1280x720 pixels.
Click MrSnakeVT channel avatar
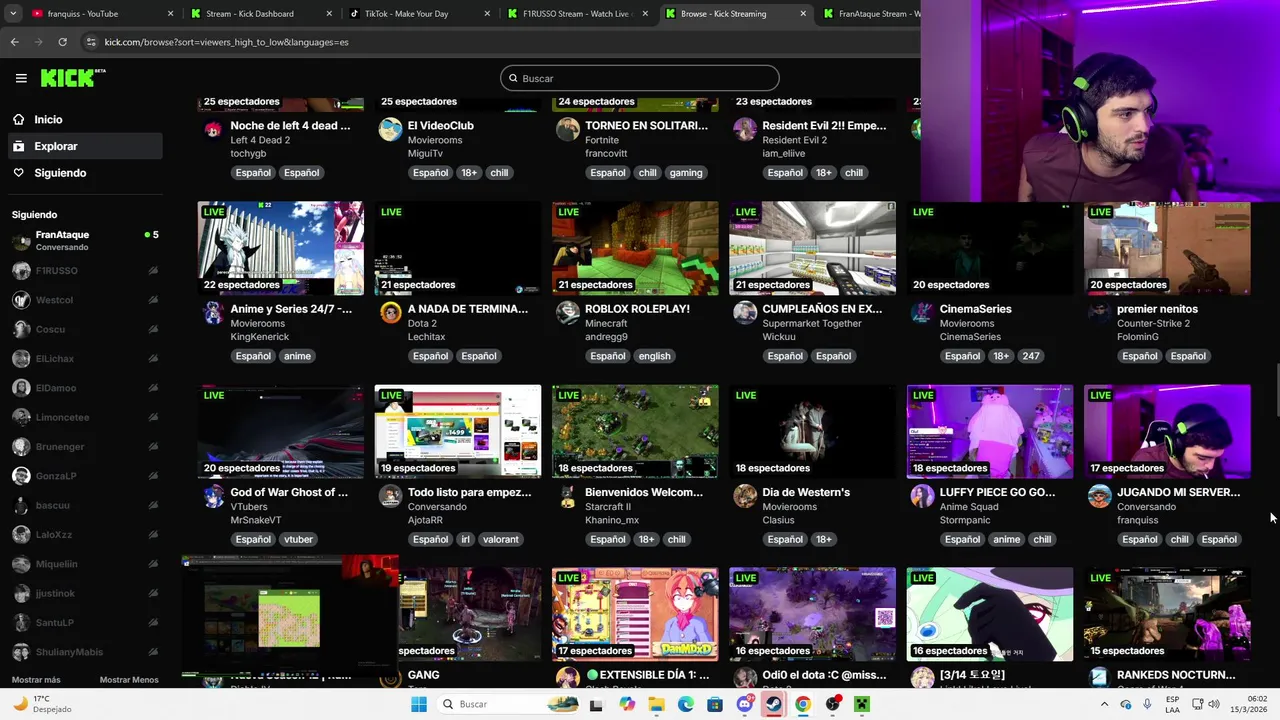pos(213,496)
